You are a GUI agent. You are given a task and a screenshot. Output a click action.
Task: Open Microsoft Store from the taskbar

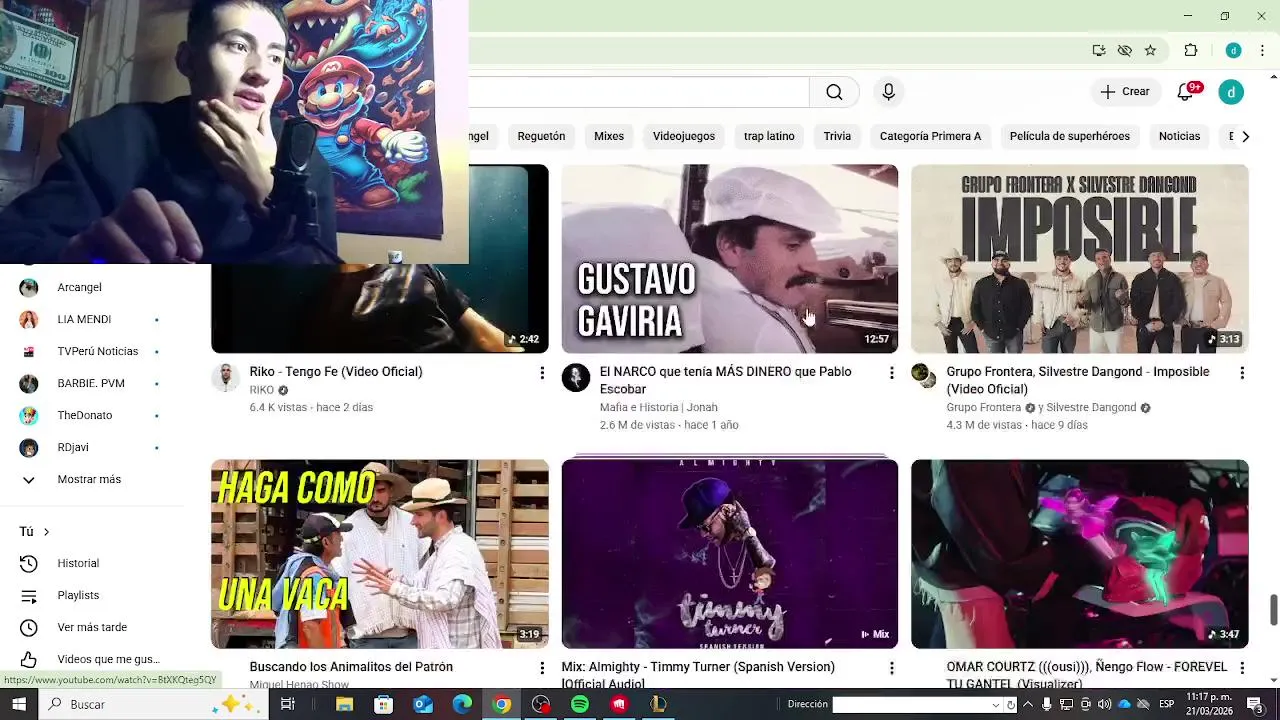pyautogui.click(x=383, y=704)
